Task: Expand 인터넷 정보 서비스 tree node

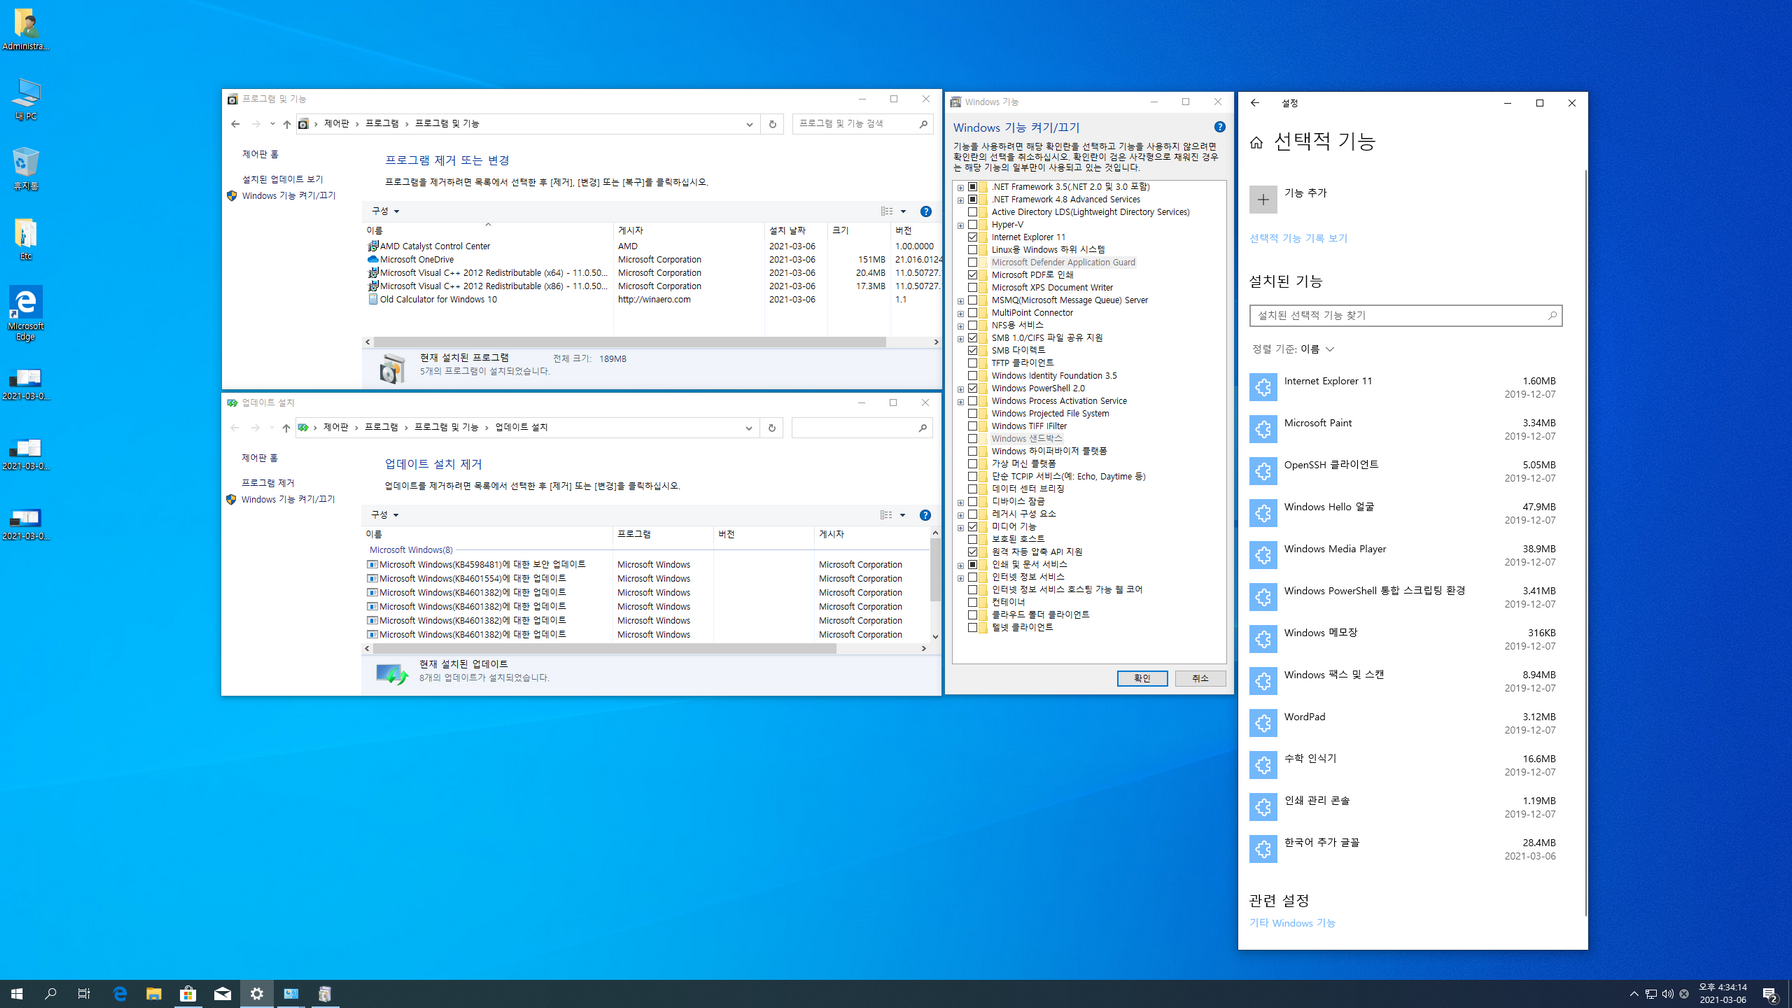Action: 961,577
